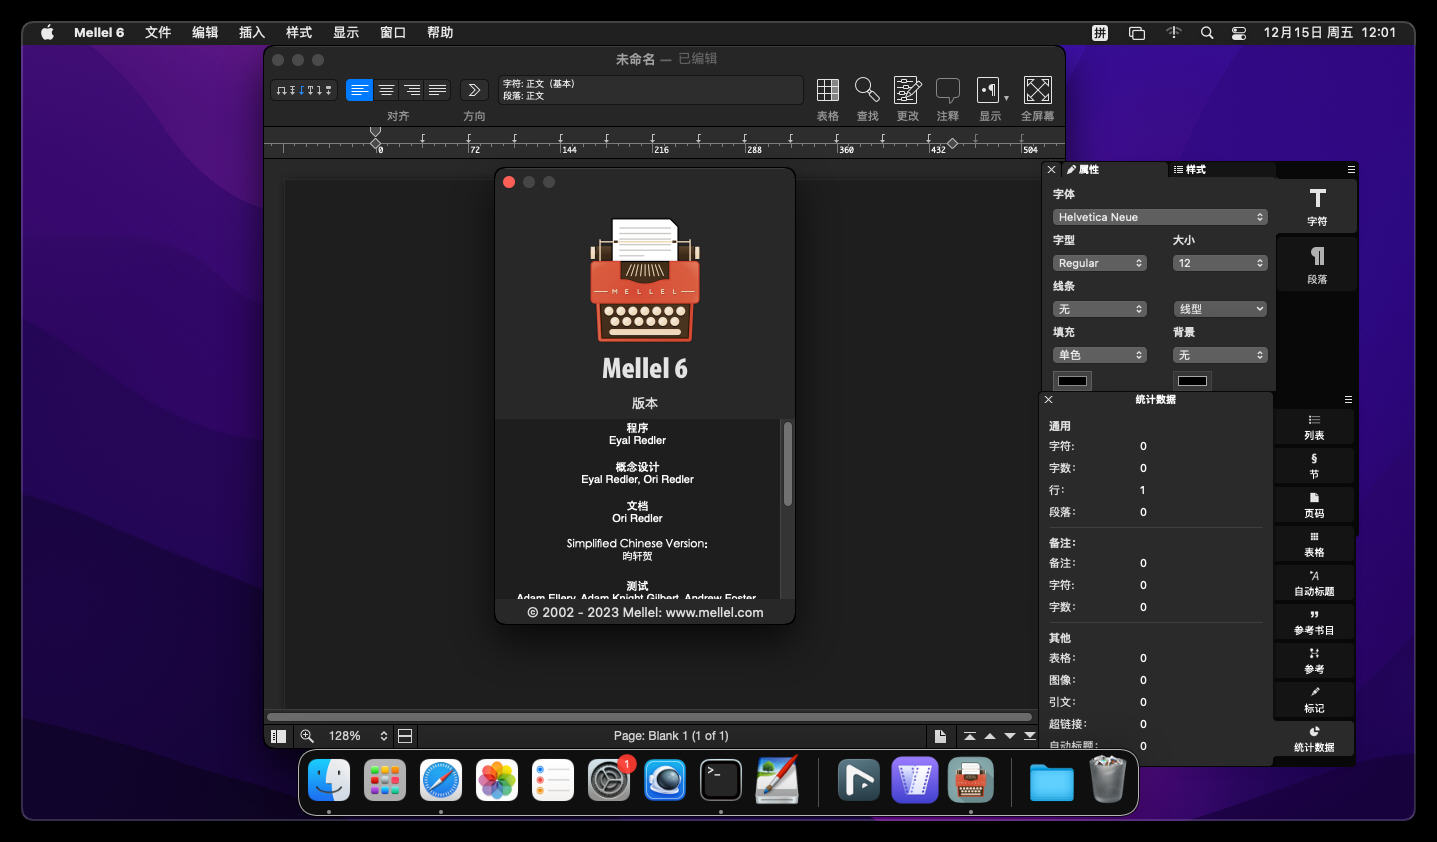1437x842 pixels.
Task: Open the 页码 (page) palette button
Action: coord(1314,505)
